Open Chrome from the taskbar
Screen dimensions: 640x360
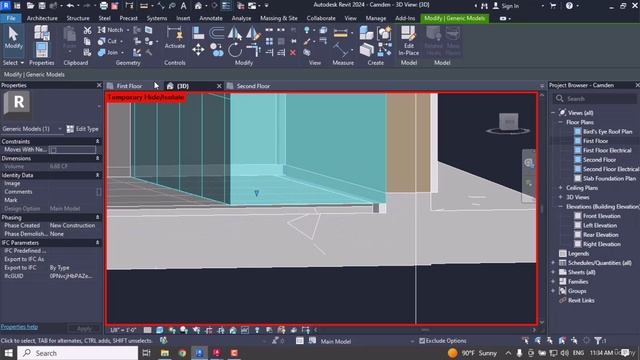(182, 353)
